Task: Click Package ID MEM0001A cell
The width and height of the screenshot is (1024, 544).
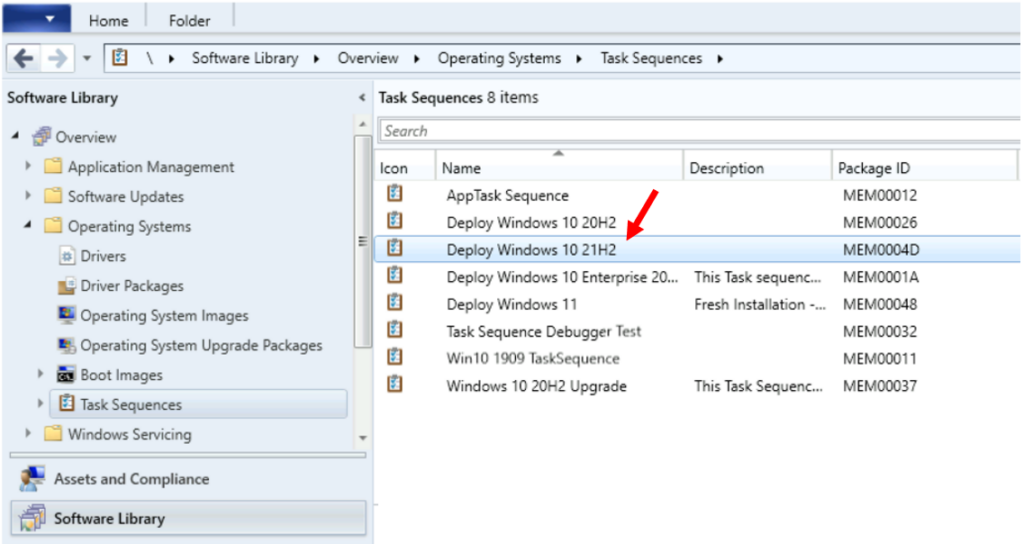Action: point(880,277)
